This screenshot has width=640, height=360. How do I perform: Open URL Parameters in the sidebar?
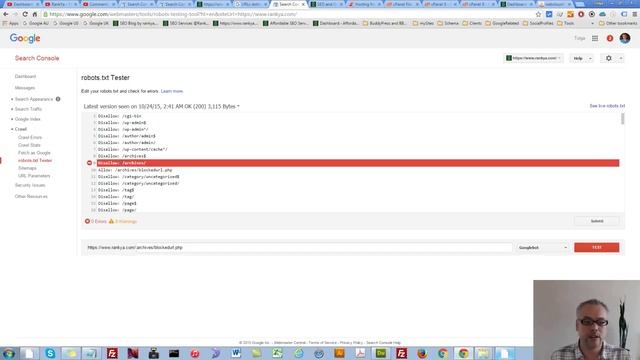34,176
